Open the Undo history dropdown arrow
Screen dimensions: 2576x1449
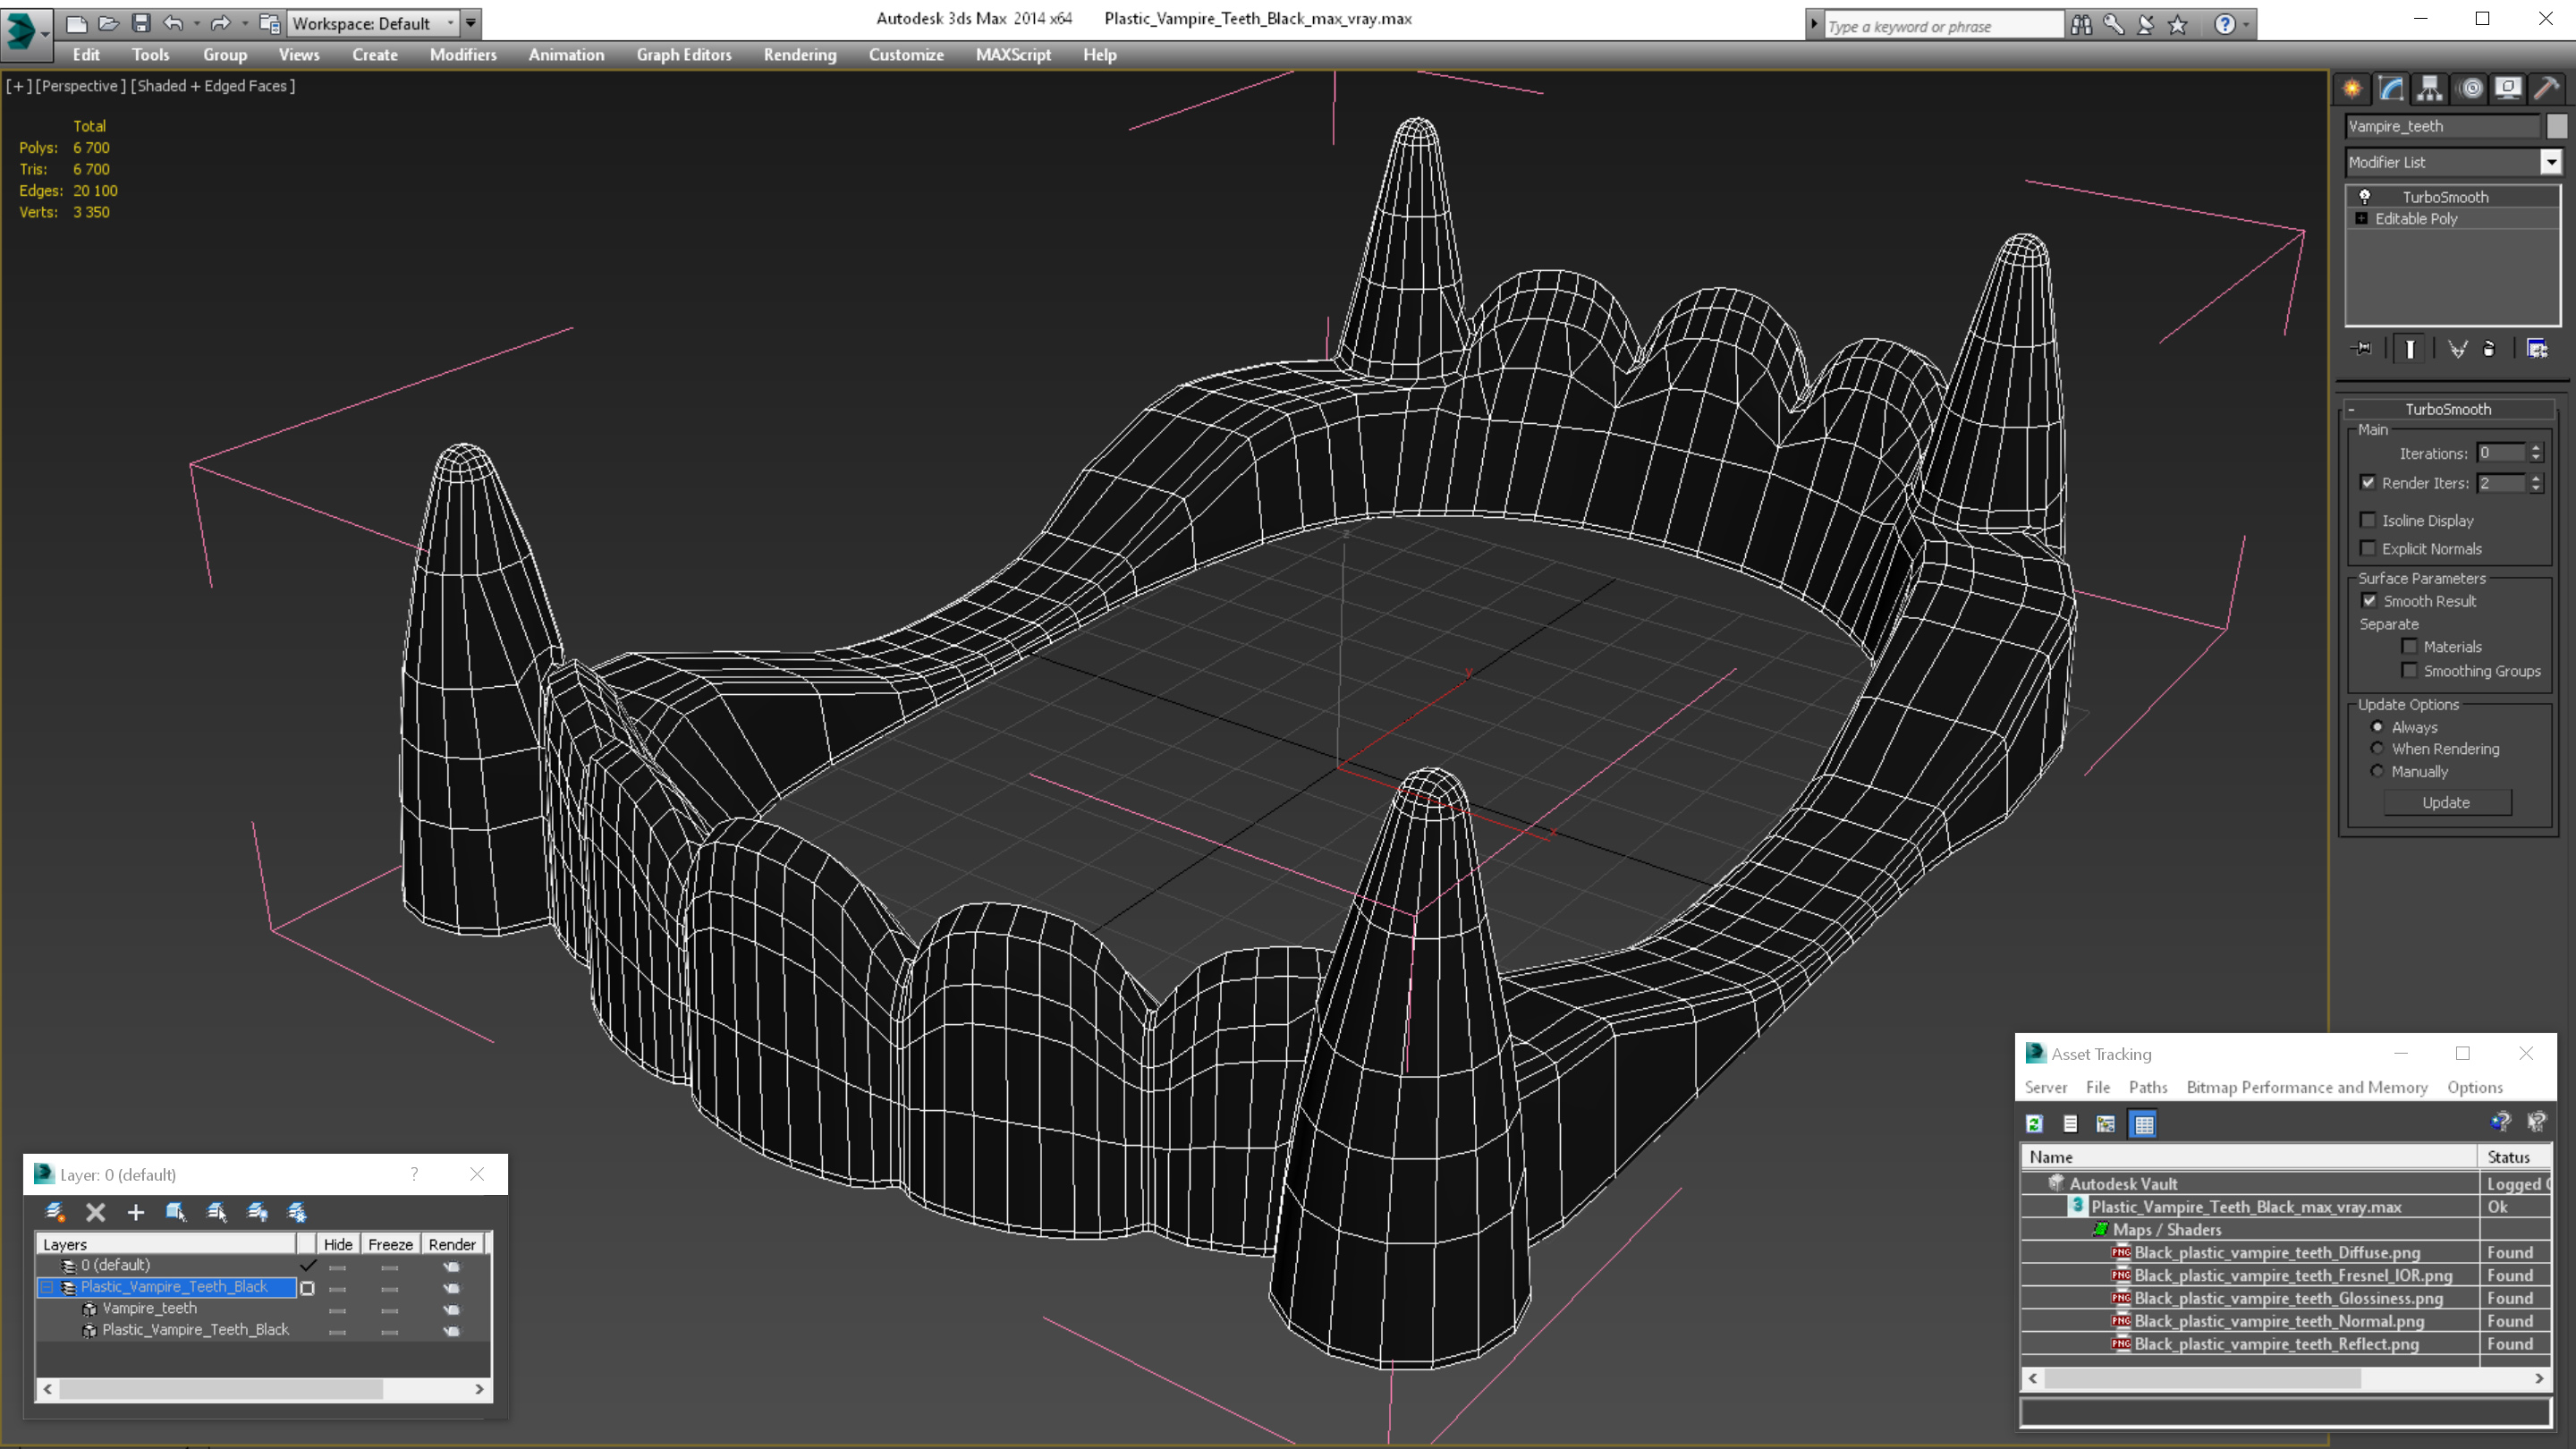coord(196,23)
